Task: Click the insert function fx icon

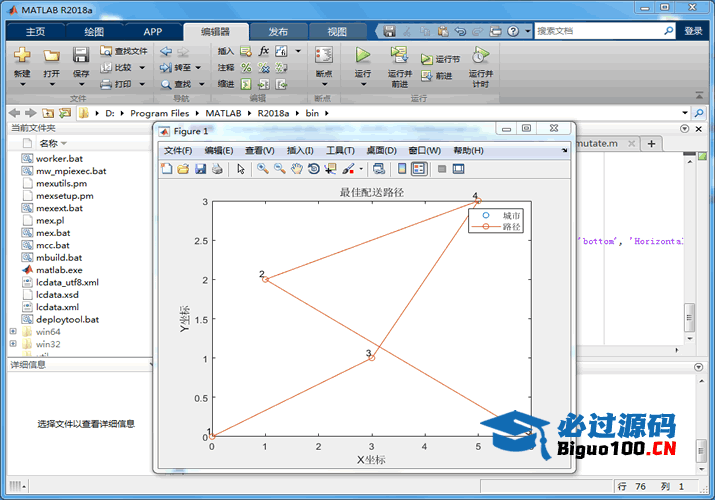Action: [264, 51]
